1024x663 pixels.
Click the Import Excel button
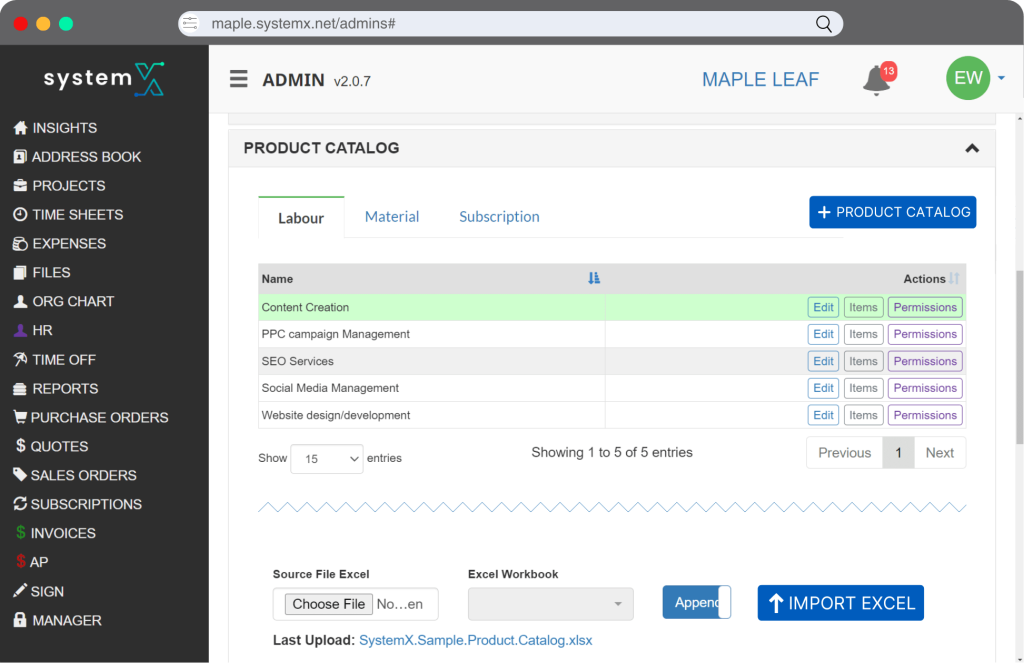[x=840, y=603]
